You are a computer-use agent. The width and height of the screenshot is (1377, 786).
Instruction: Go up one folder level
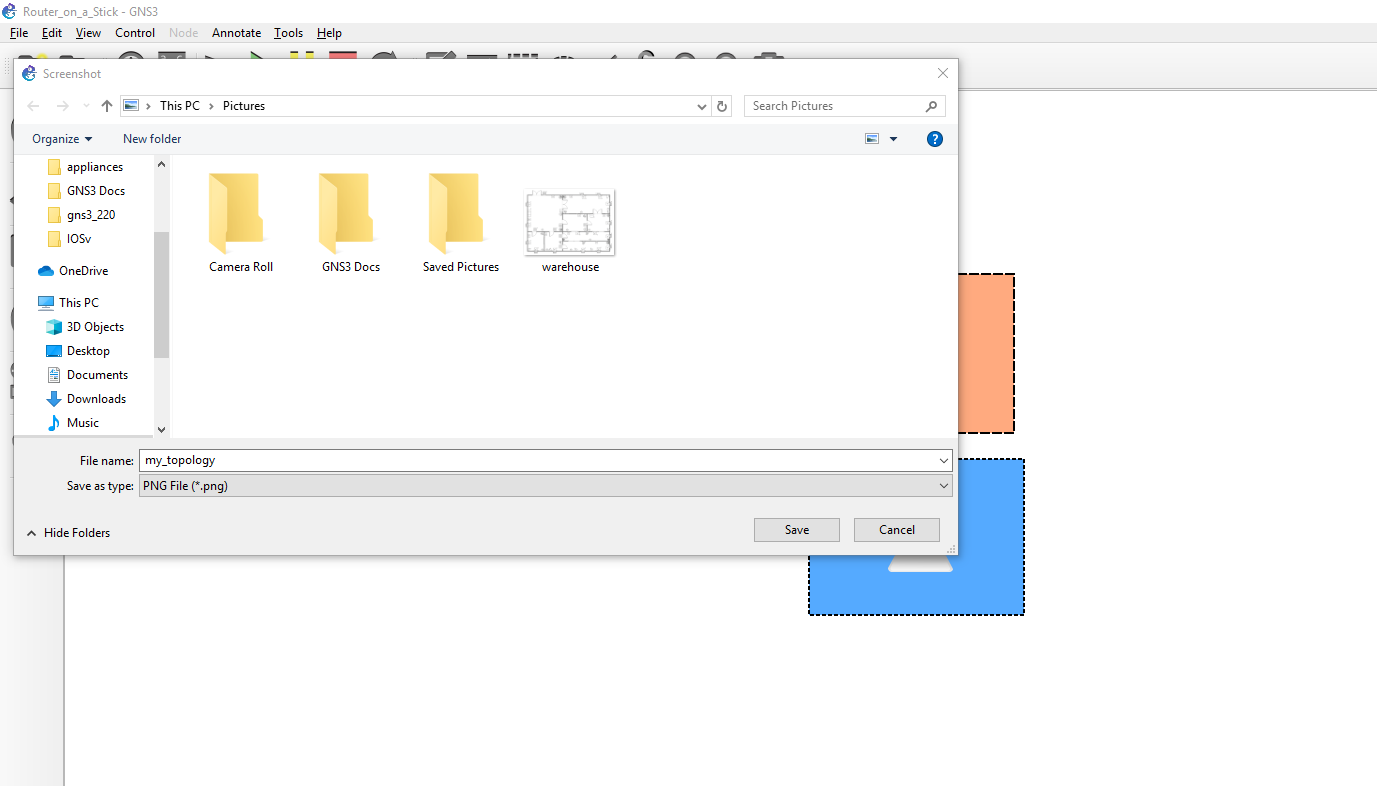tap(107, 106)
